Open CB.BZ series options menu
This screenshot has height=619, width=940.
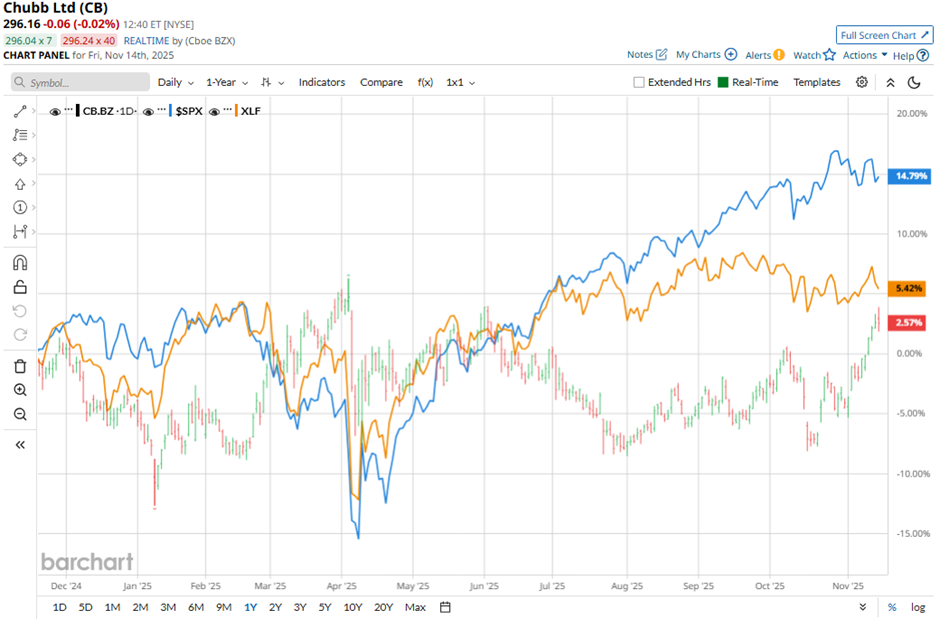pos(68,110)
